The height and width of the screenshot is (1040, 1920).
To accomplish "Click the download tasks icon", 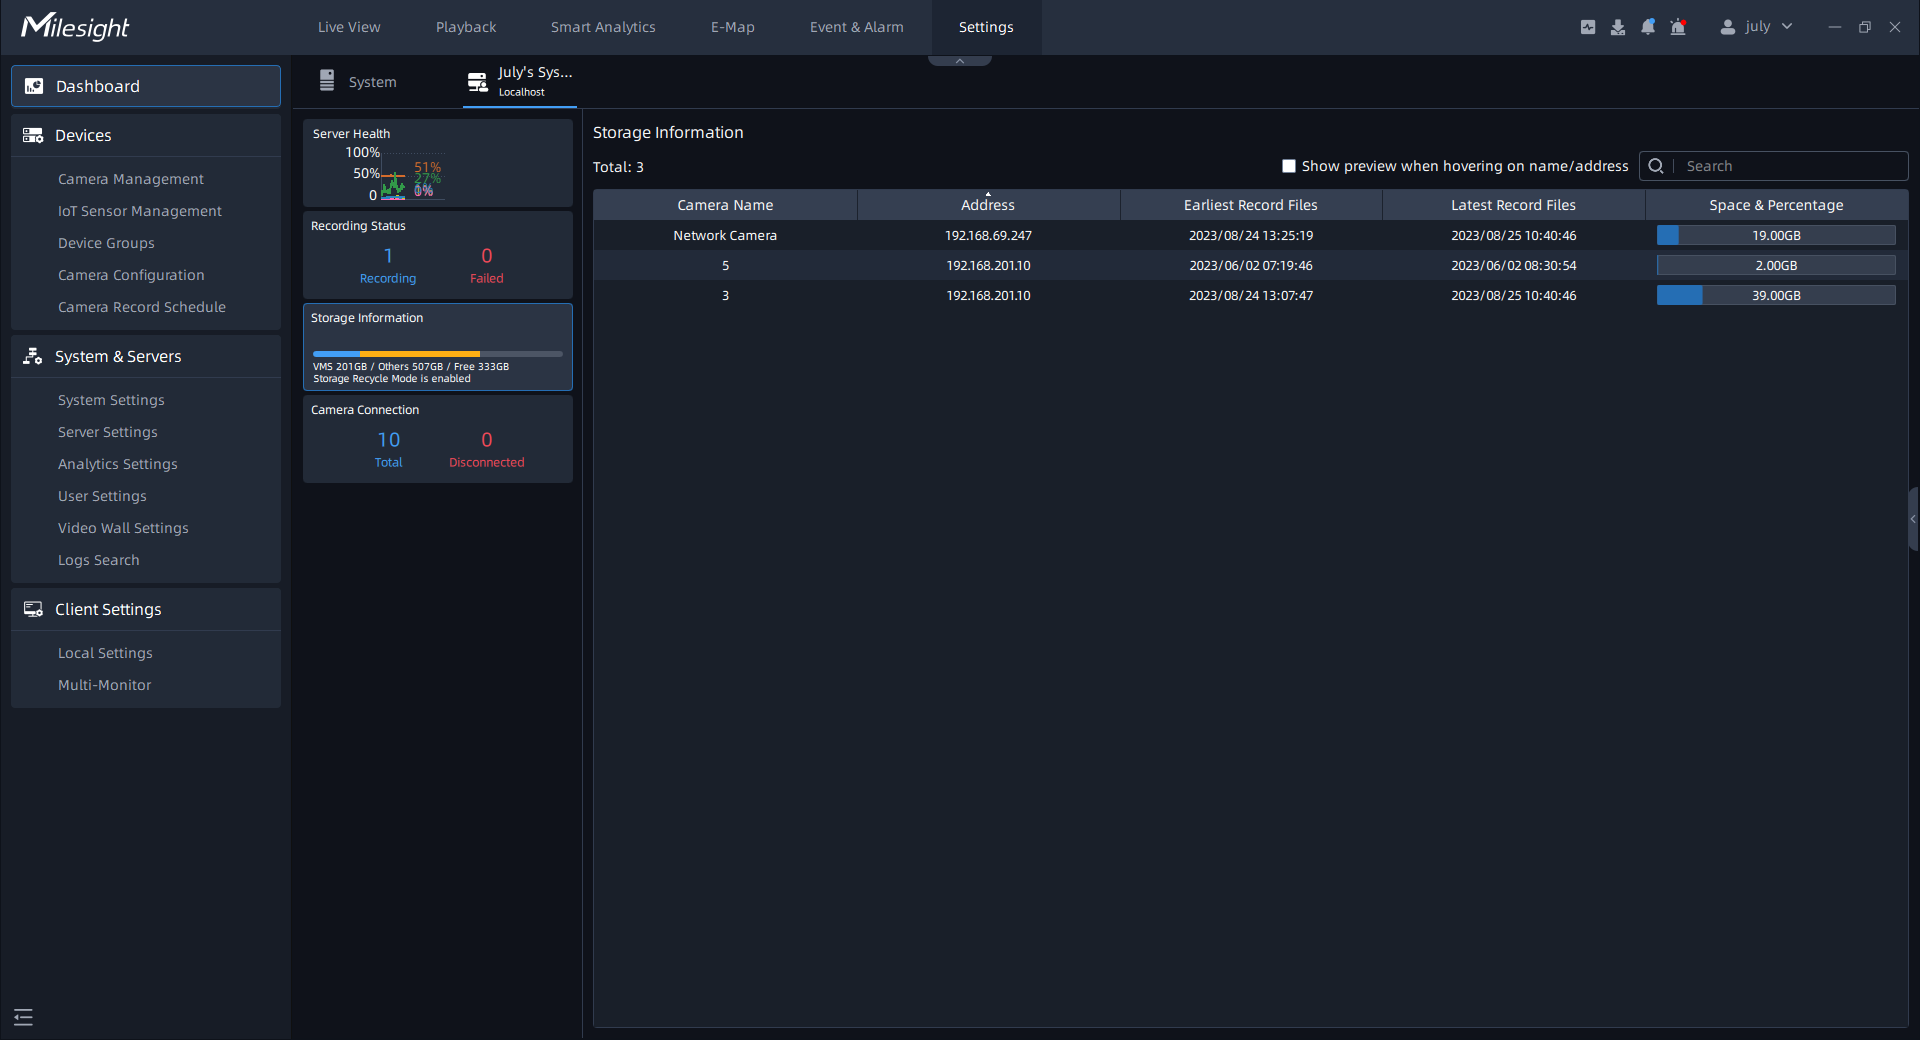I will 1617,27.
